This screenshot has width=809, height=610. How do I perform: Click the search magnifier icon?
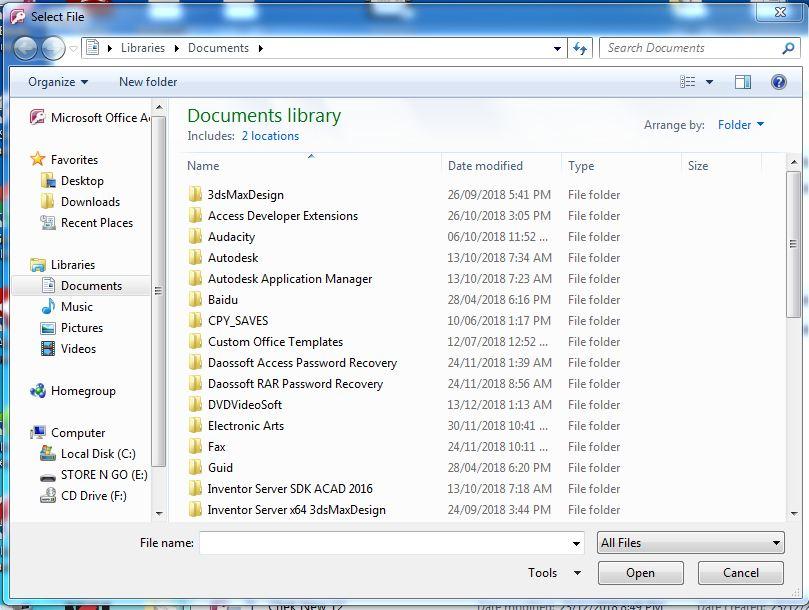click(x=789, y=48)
